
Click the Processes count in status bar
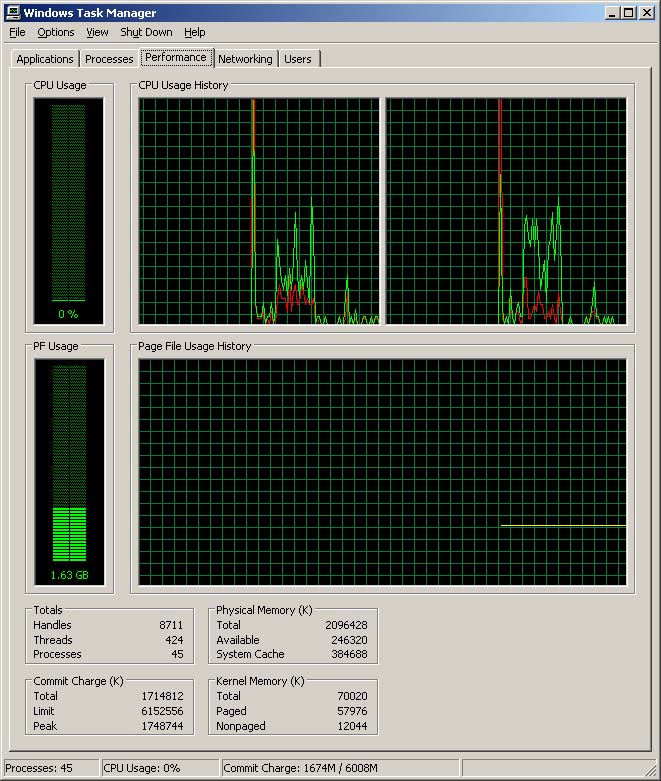coord(50,769)
